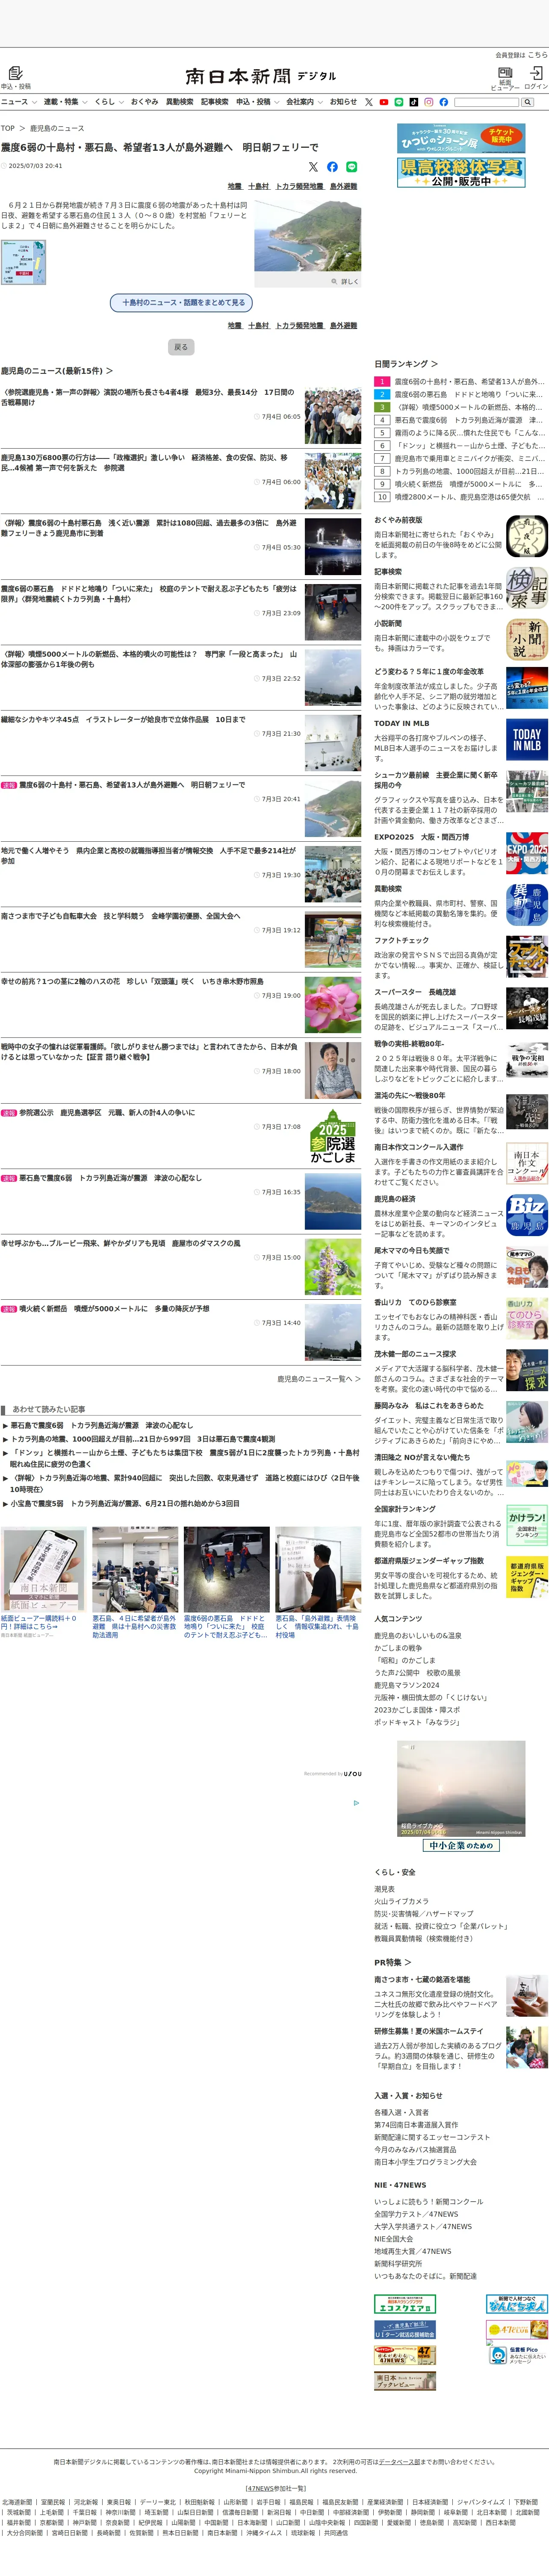The height and width of the screenshot is (2576, 549).
Task: Click the こちら registration link at top
Action: (x=538, y=55)
